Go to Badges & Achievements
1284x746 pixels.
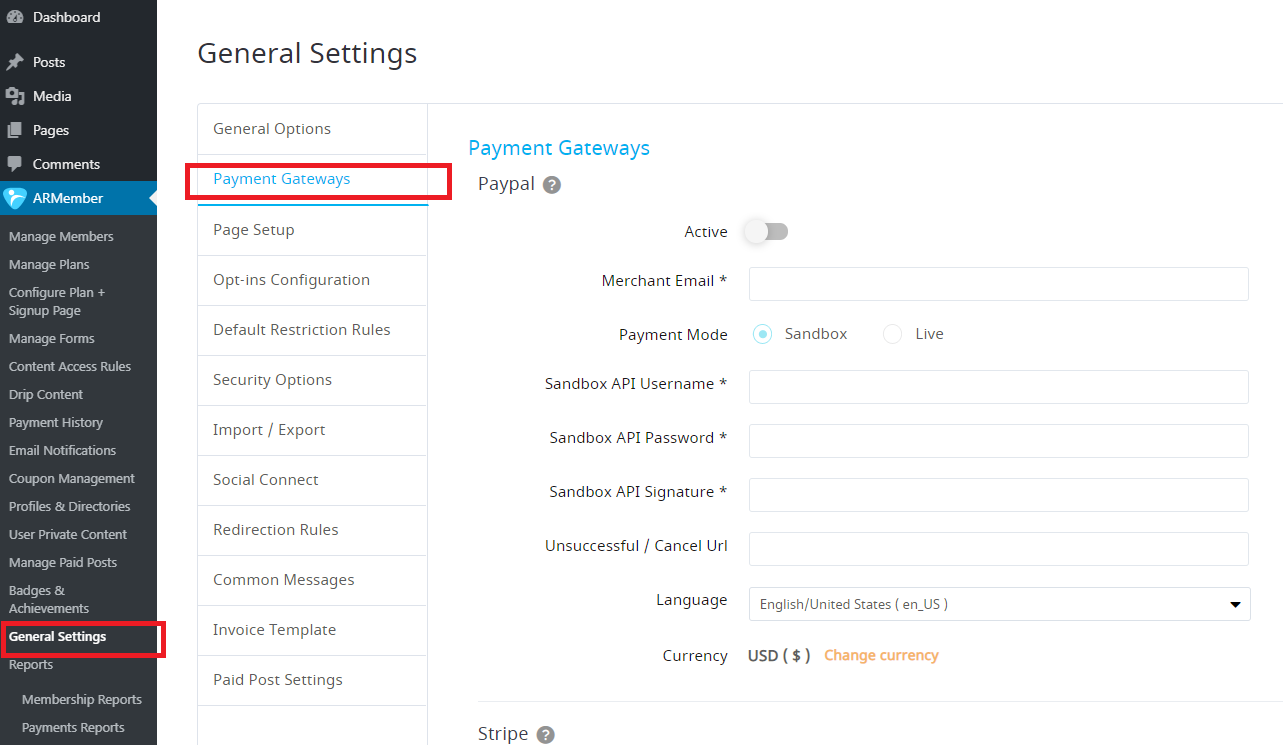click(x=49, y=600)
